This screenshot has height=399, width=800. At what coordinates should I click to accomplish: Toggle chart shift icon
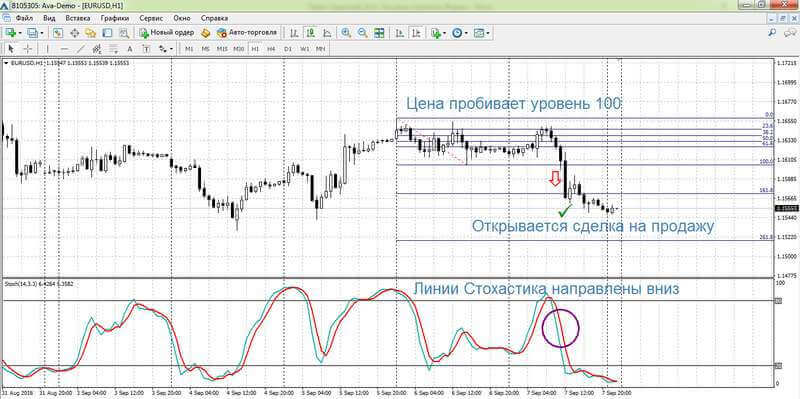[416, 33]
